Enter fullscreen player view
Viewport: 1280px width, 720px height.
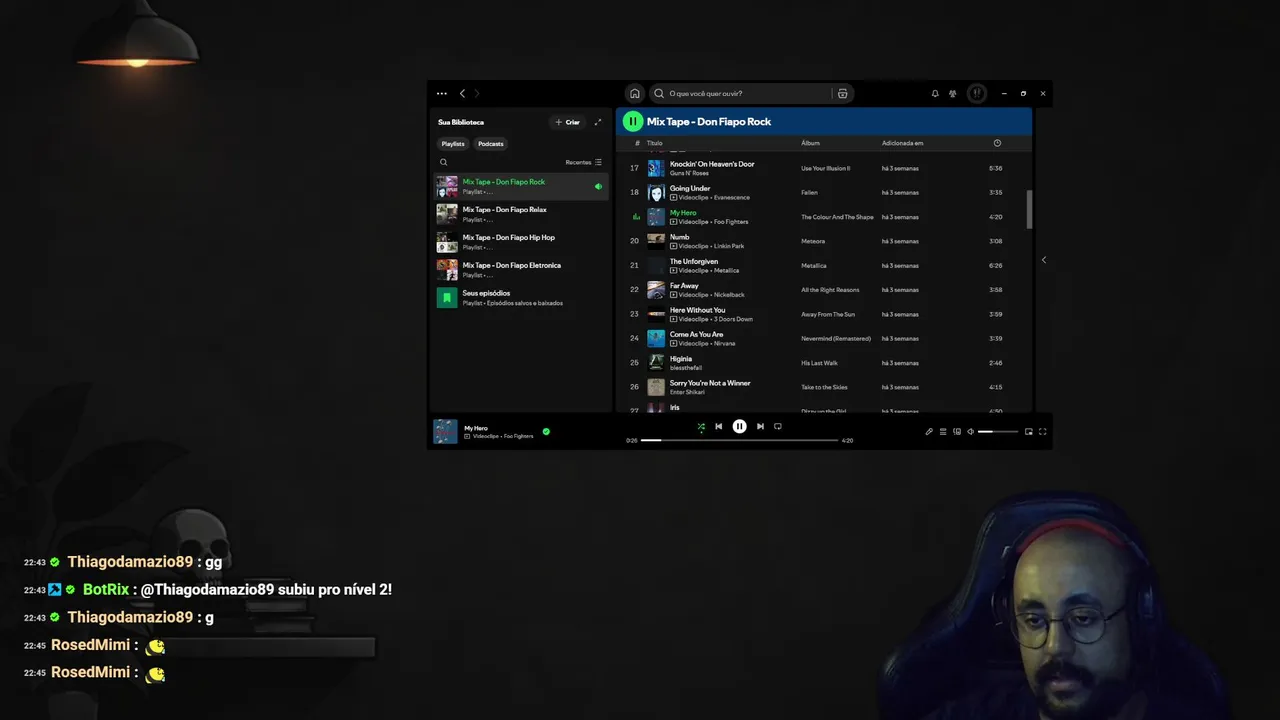click(x=1042, y=432)
